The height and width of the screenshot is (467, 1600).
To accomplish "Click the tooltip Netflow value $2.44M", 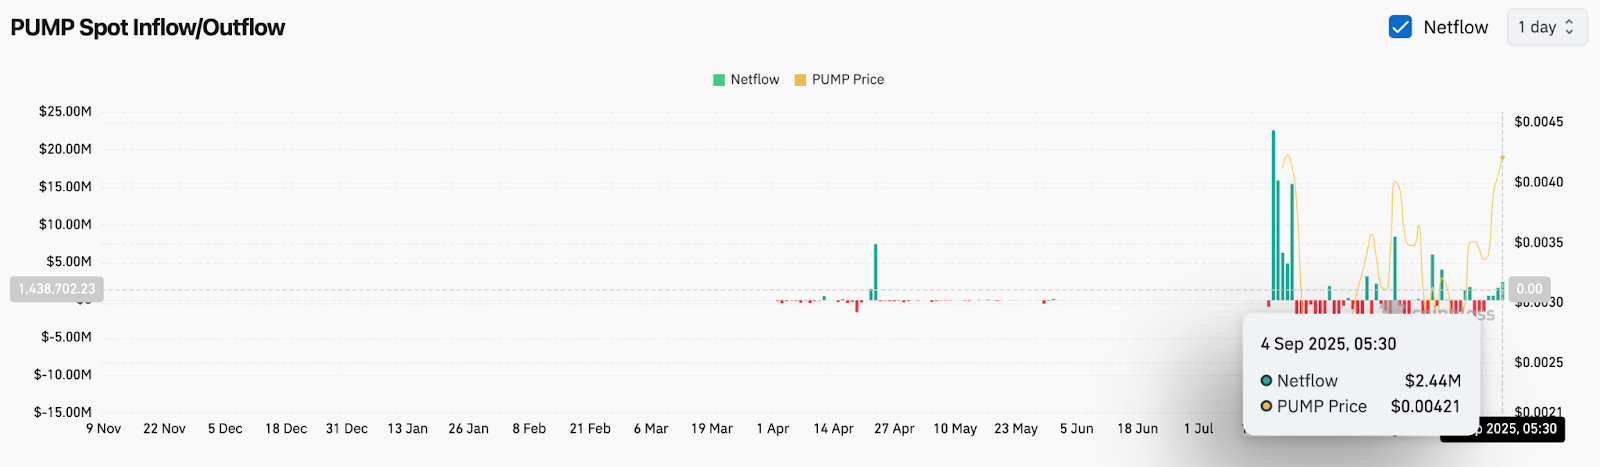I will [1433, 381].
